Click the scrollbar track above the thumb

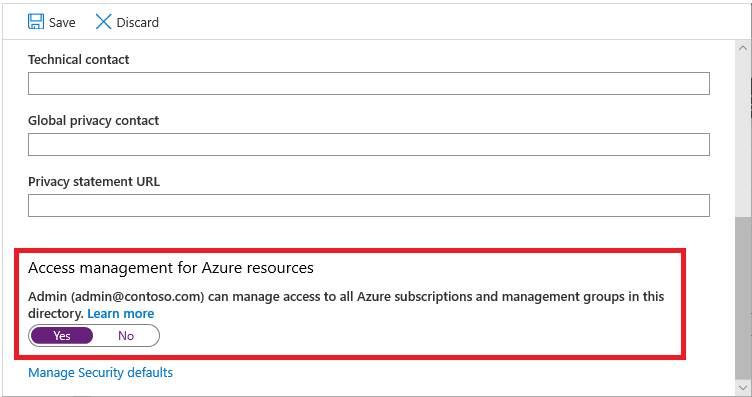pos(743,136)
